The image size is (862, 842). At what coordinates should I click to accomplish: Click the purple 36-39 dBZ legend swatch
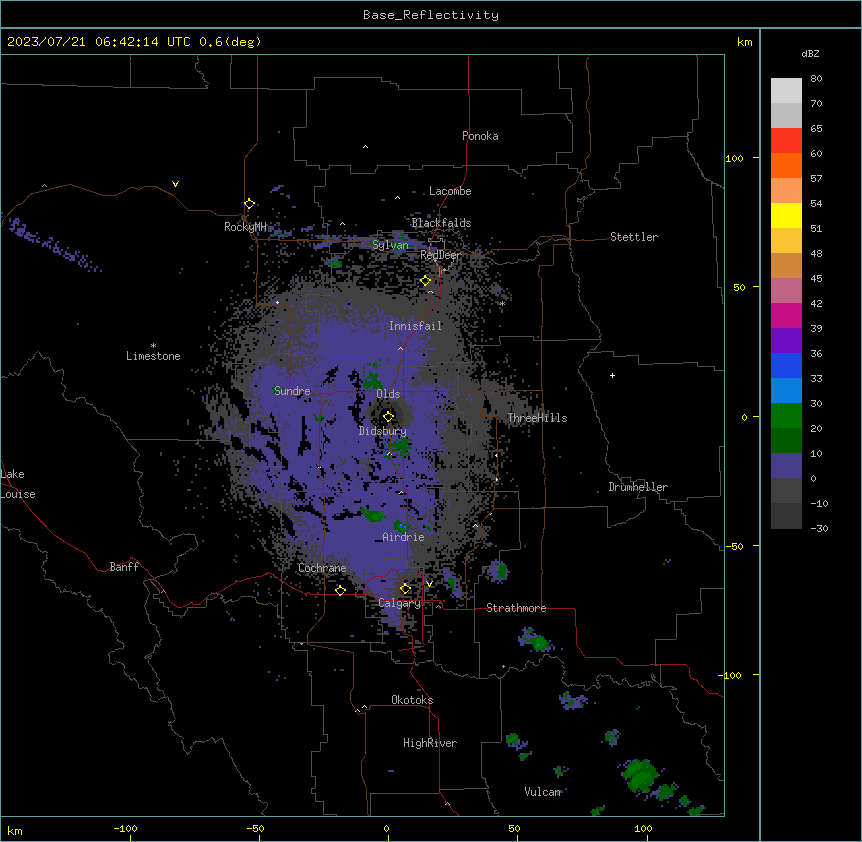786,341
